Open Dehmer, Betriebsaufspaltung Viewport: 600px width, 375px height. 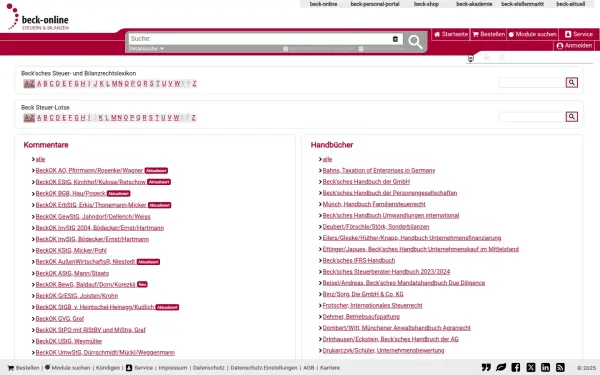coord(361,316)
